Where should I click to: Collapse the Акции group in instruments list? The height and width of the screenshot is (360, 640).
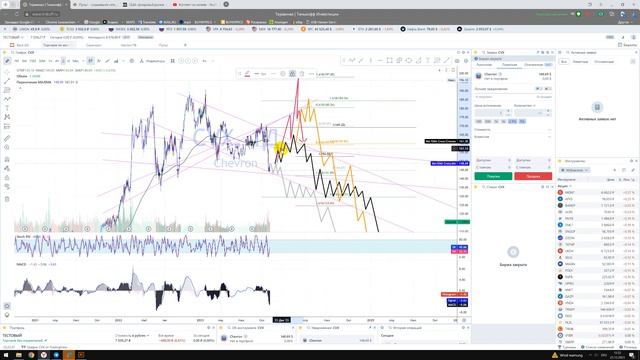564,186
